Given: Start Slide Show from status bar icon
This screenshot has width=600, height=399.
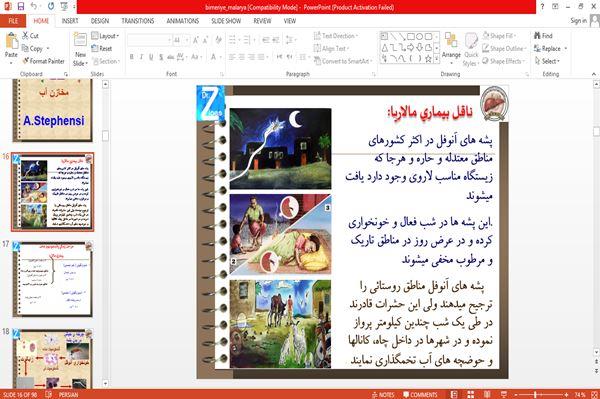Looking at the screenshot, I should point(504,394).
